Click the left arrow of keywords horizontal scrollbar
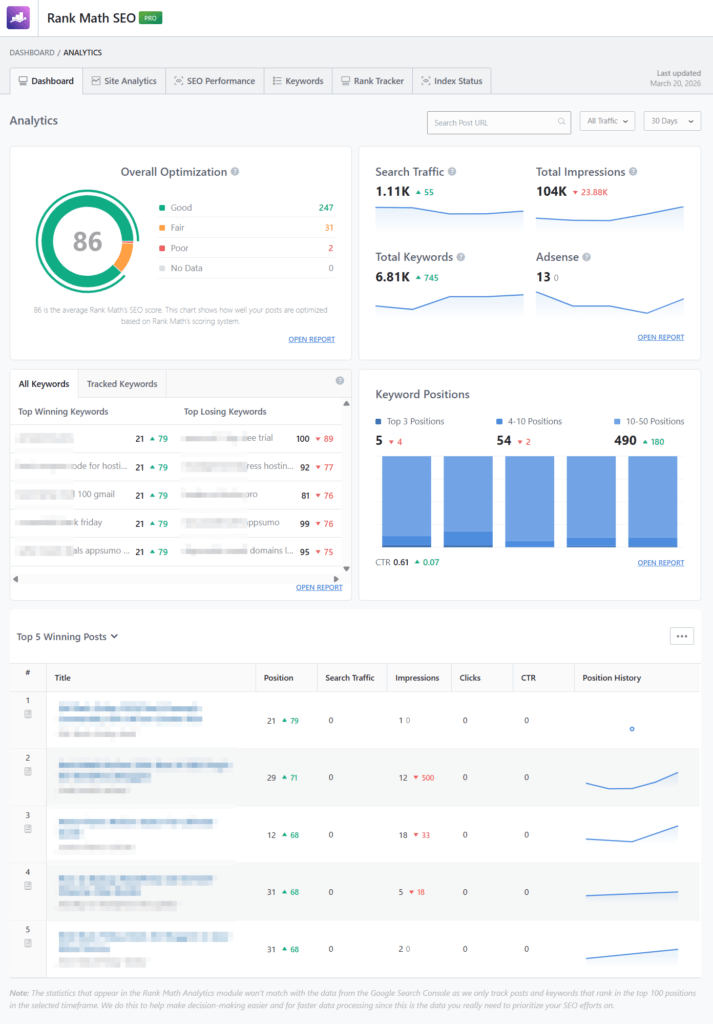This screenshot has width=713, height=1024. [16, 579]
